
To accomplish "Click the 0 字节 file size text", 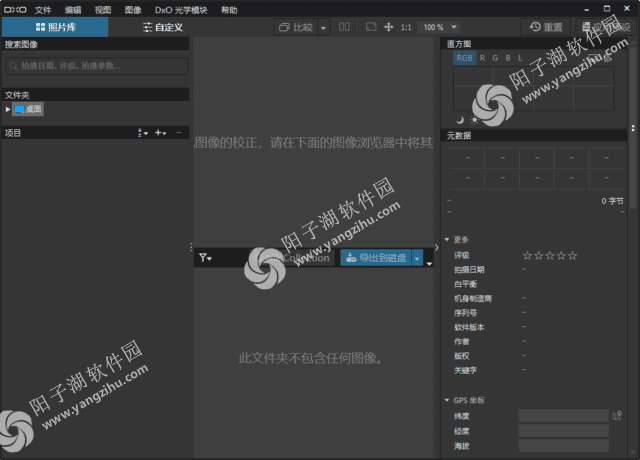I will pos(612,201).
